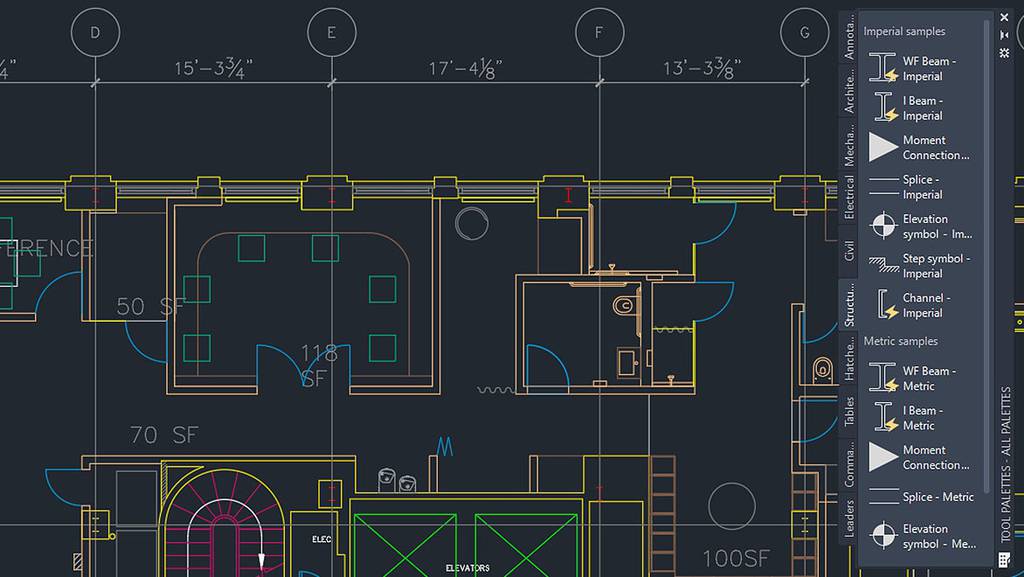The image size is (1024, 577).
Task: Click the tool palette vertical scrollbar
Action: click(988, 250)
